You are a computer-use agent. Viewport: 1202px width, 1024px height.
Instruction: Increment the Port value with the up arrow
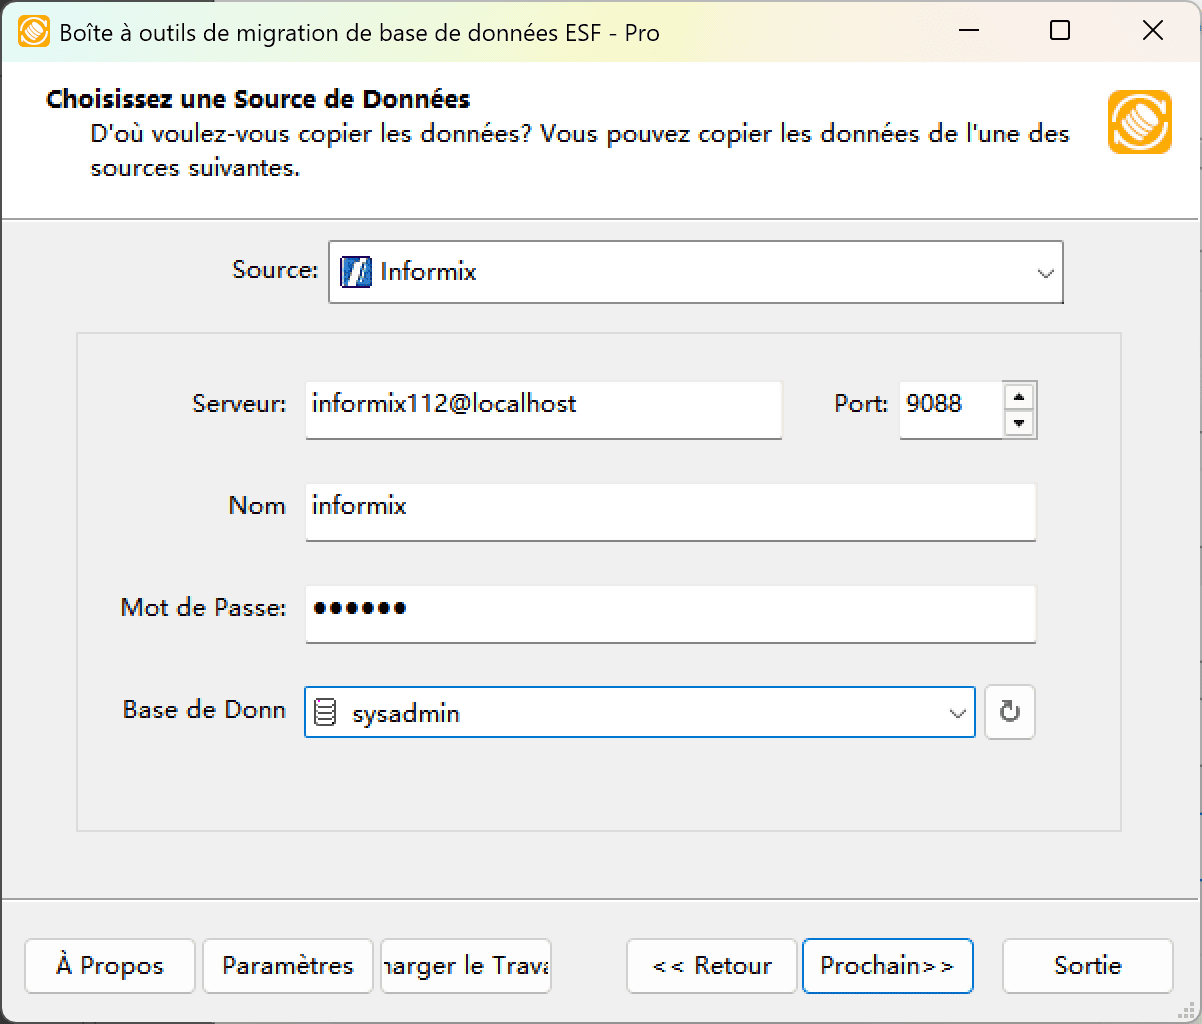[1019, 397]
